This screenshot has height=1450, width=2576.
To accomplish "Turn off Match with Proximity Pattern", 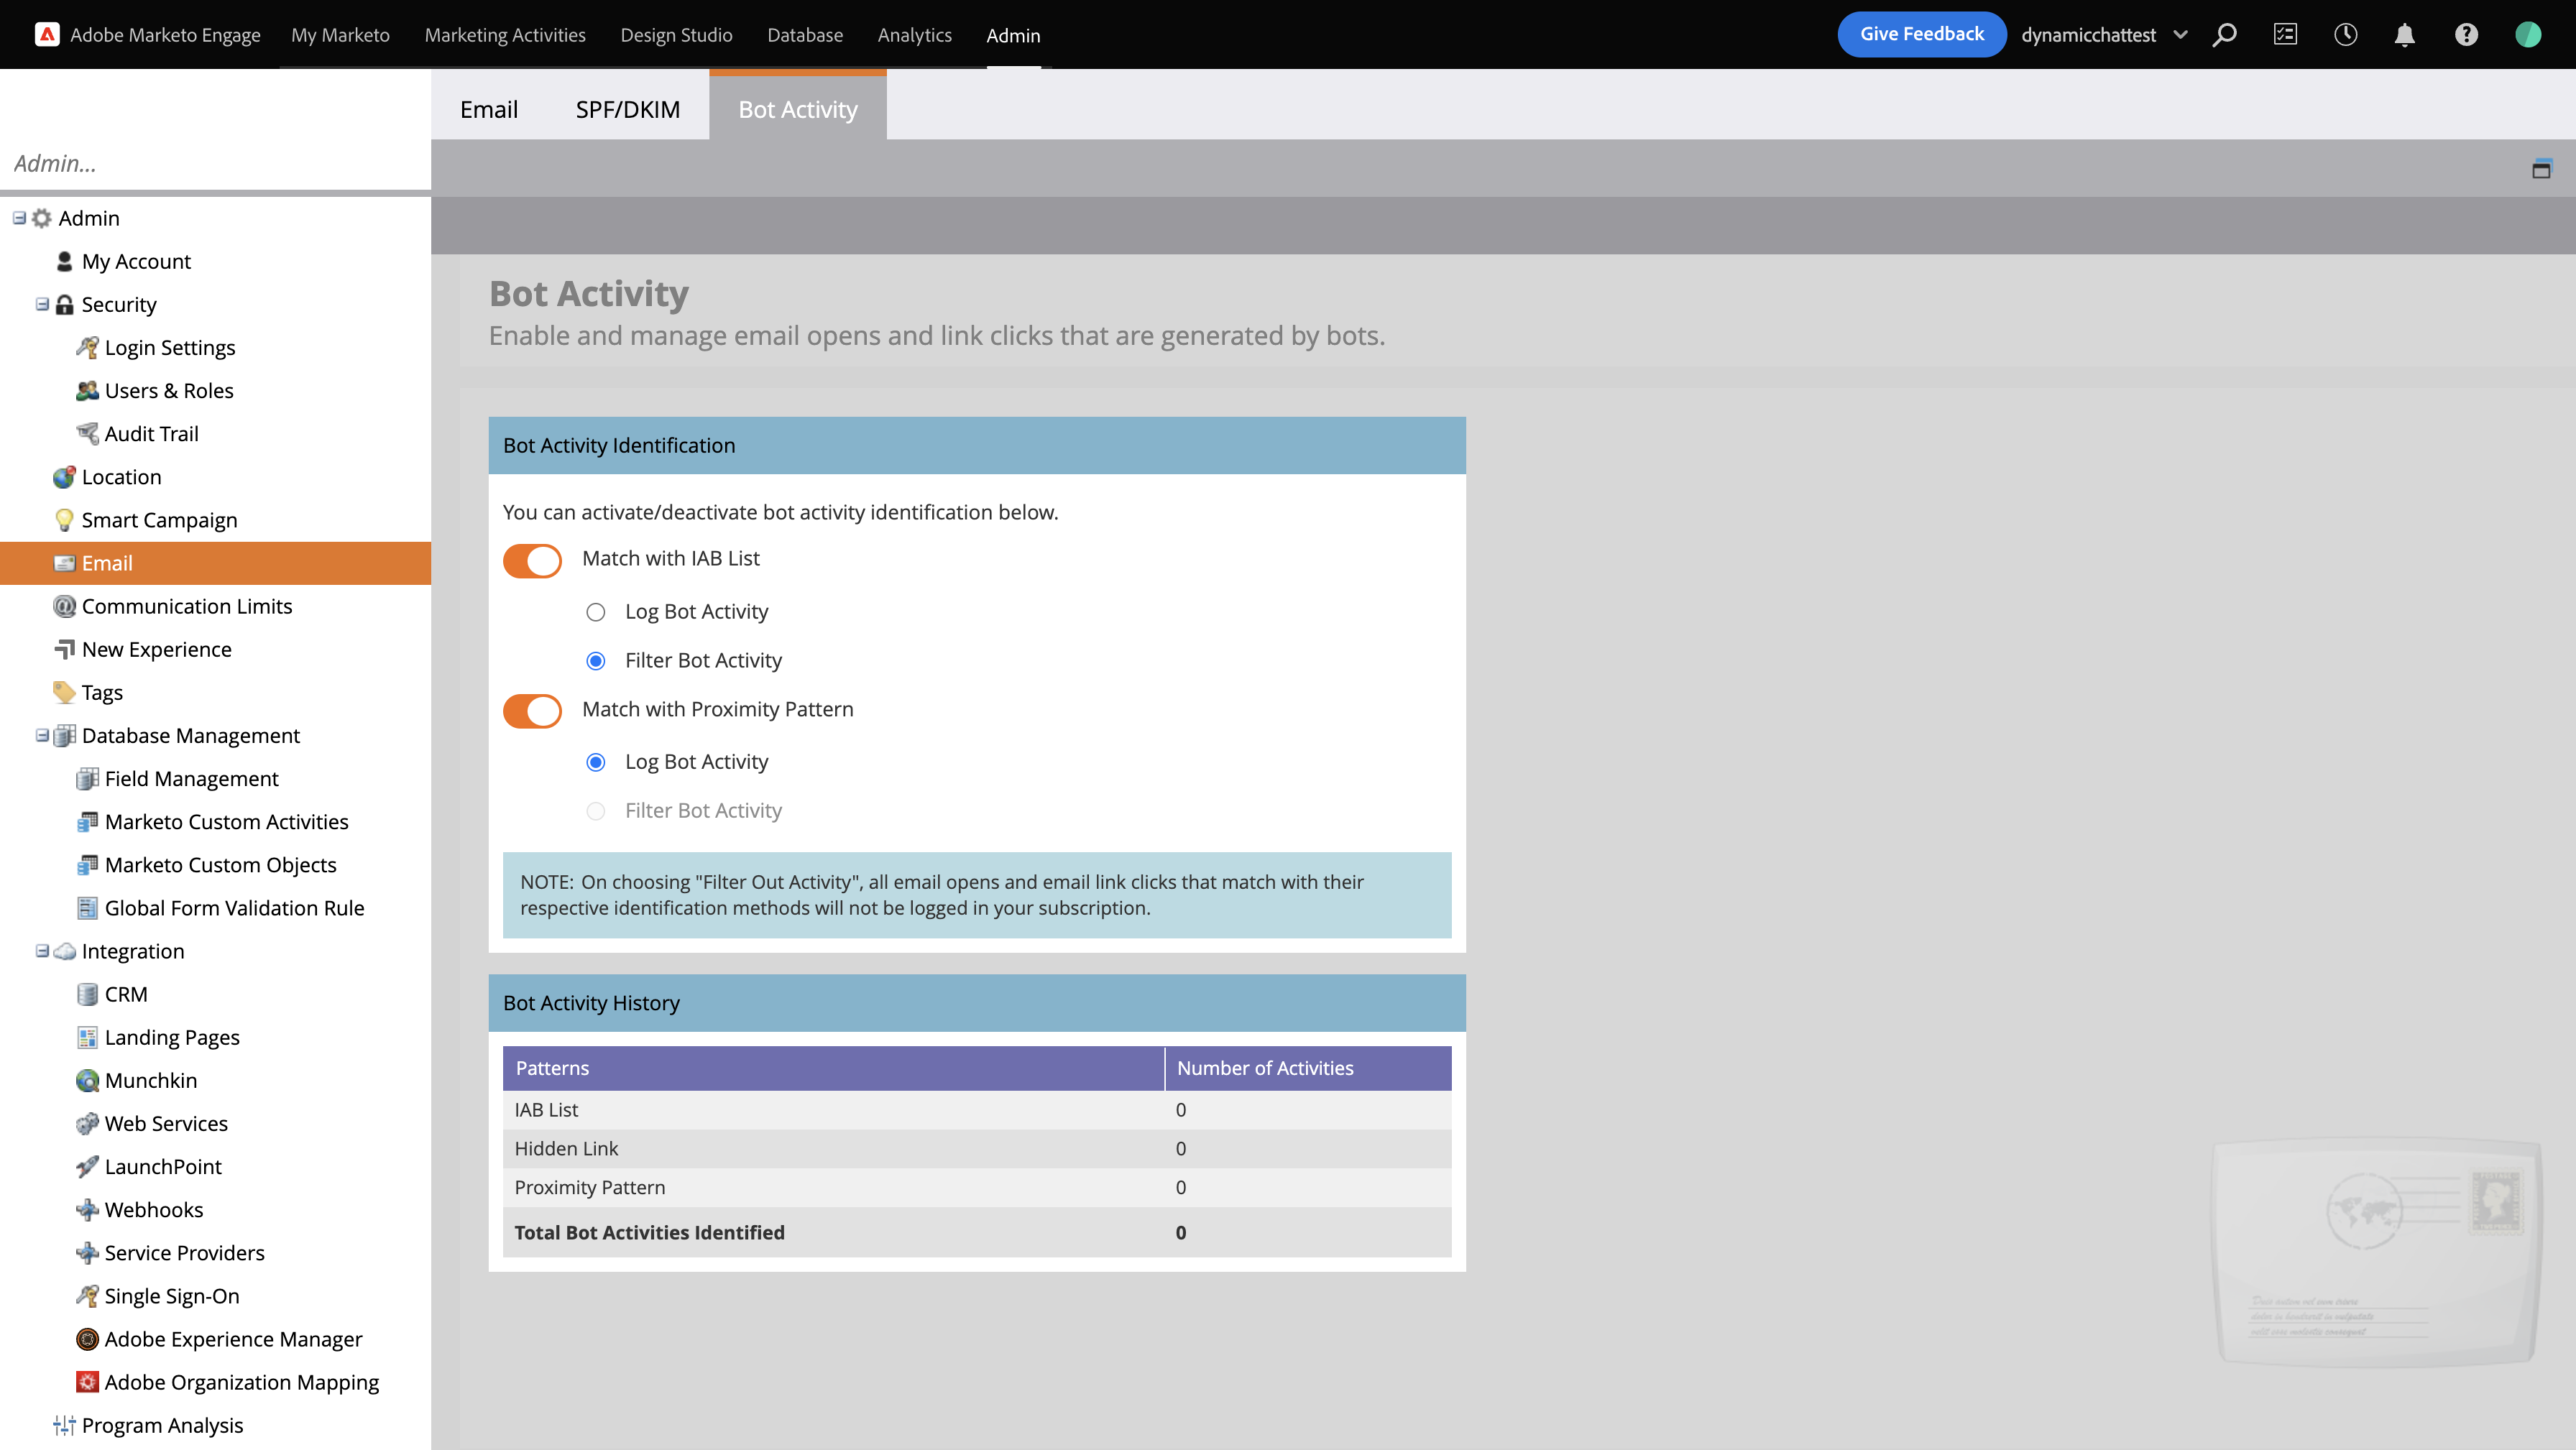I will (532, 711).
